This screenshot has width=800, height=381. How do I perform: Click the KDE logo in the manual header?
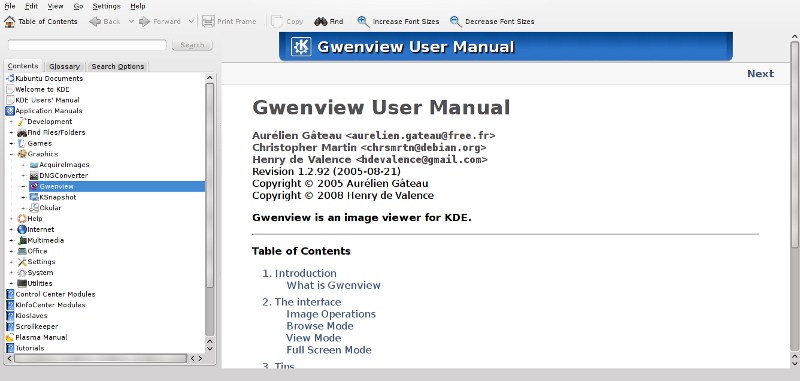301,47
